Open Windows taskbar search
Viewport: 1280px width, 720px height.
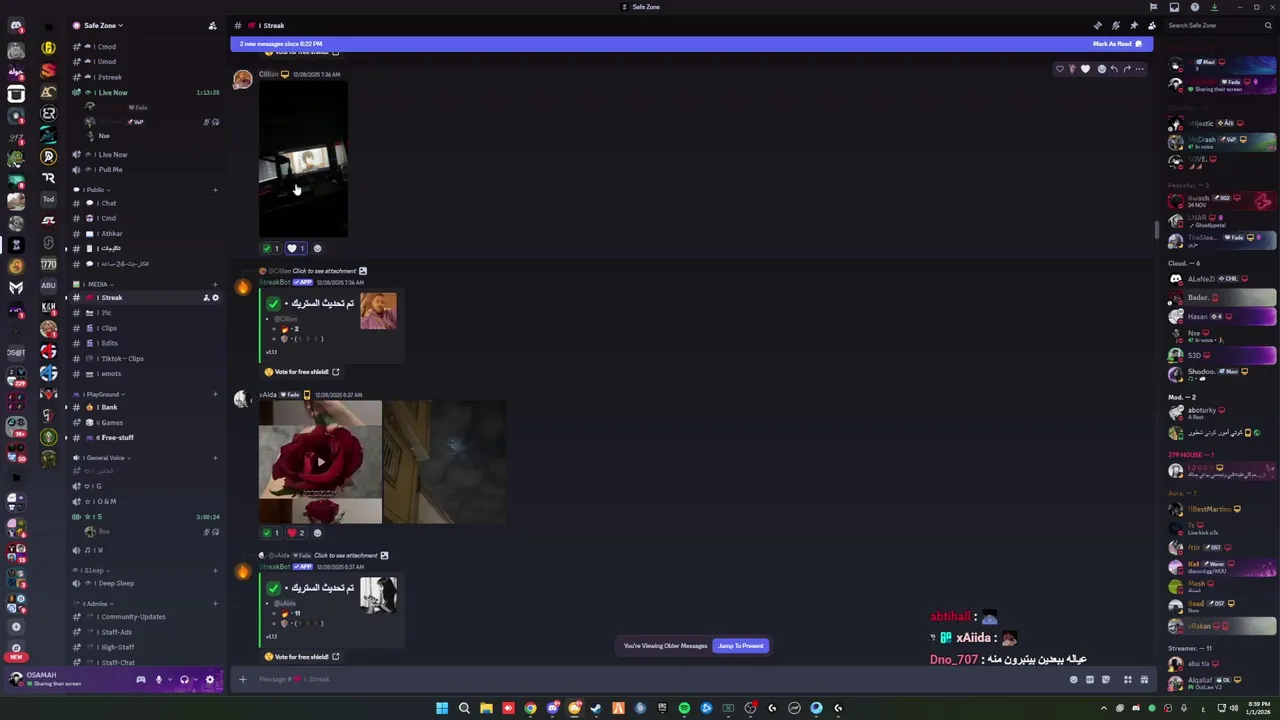coord(464,708)
